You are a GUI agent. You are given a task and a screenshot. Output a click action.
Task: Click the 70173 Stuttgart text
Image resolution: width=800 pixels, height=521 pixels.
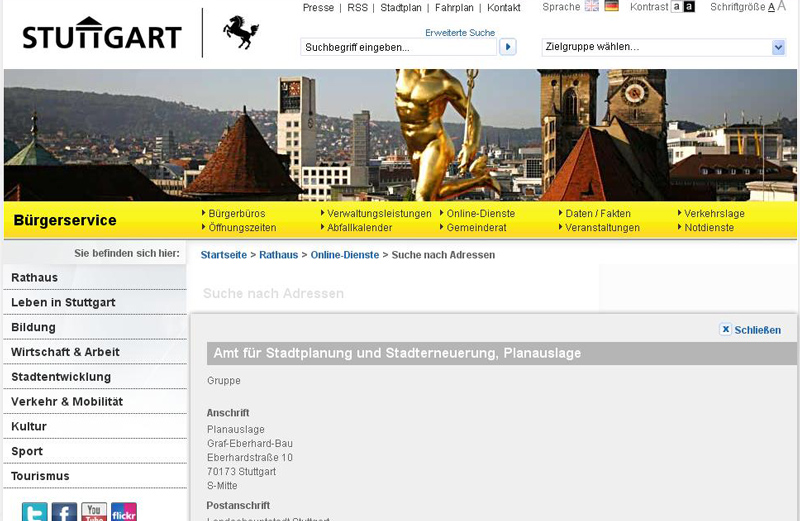[241, 472]
